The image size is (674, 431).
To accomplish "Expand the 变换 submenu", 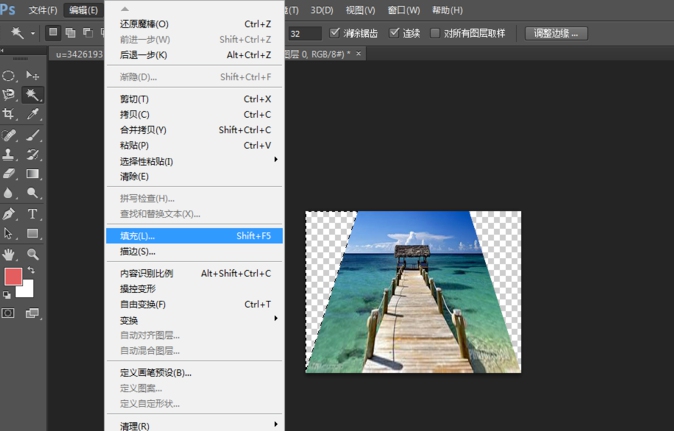I will [276, 318].
